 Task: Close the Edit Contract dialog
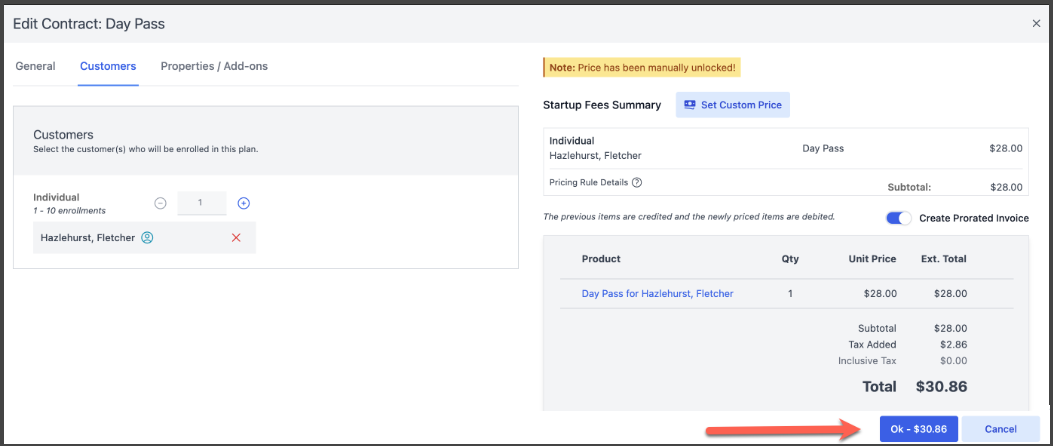tap(1036, 22)
